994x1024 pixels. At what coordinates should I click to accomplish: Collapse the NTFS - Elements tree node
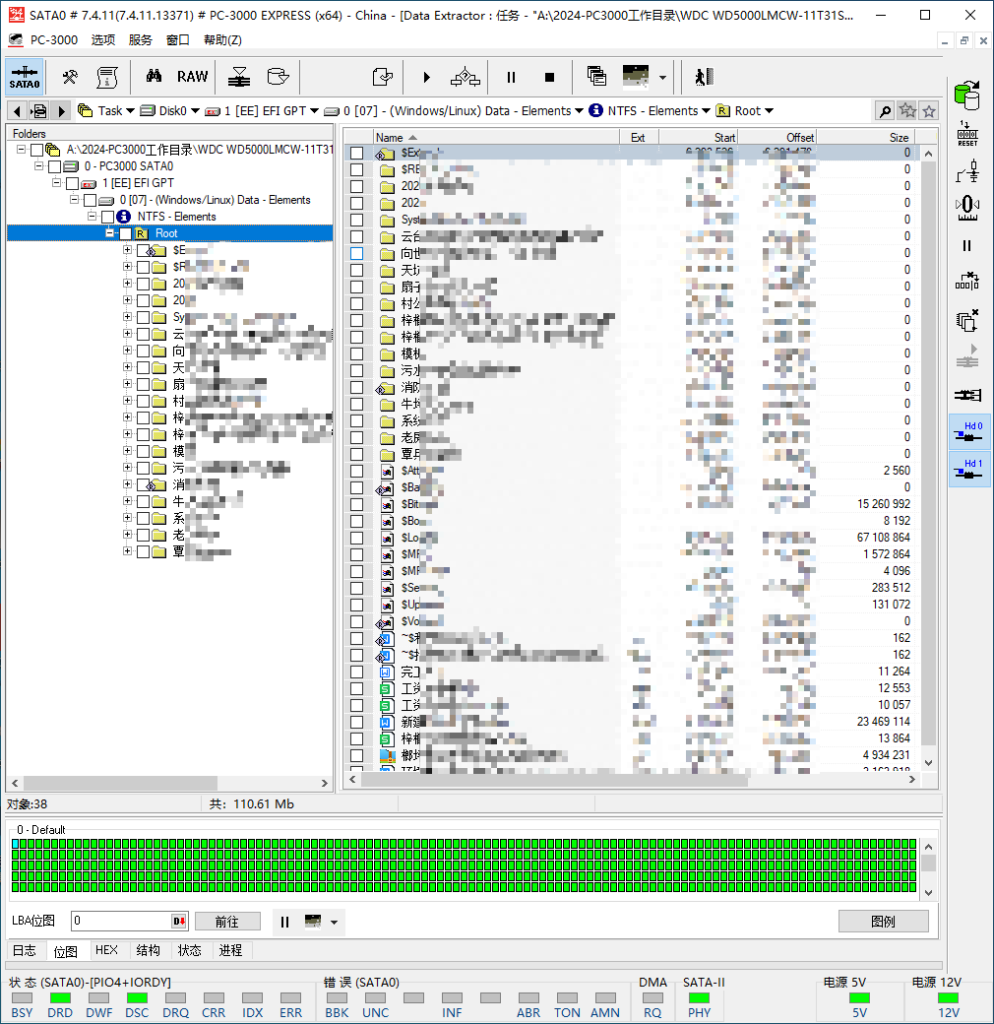92,216
